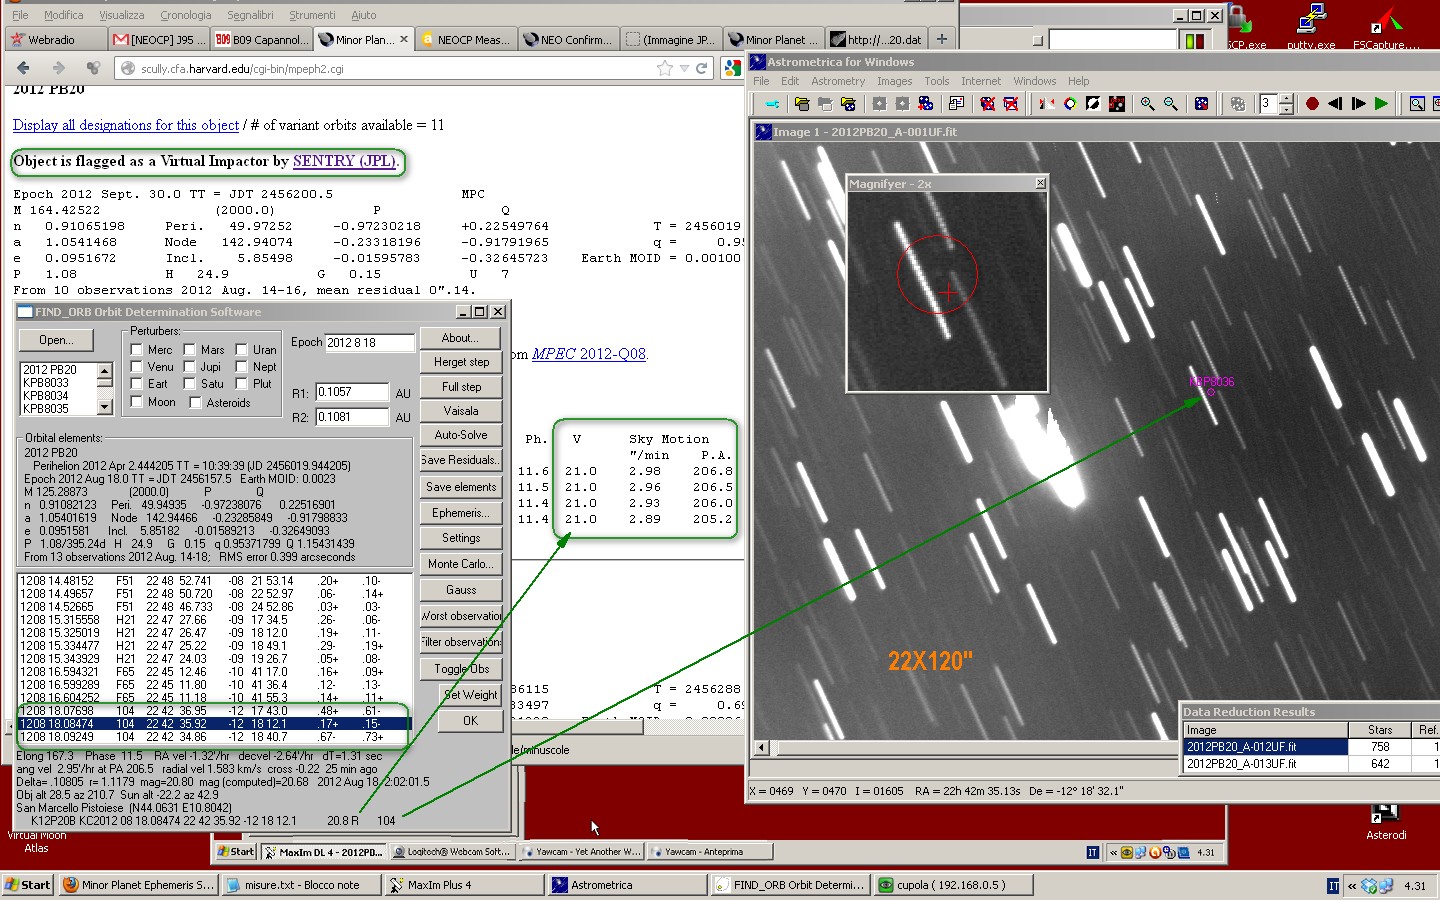Open misure.txt - Blocco note taskbar item
Viewport: 1440px width, 900px height.
point(301,885)
